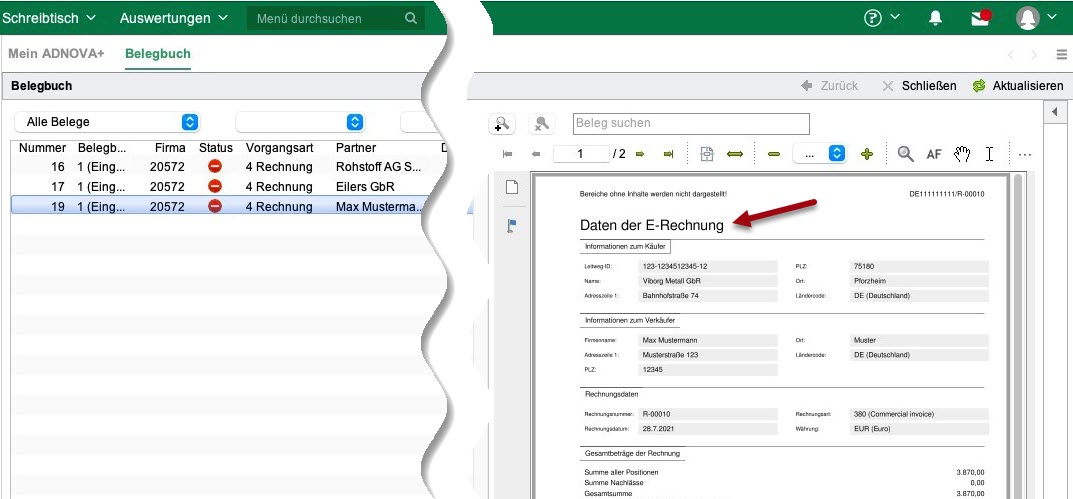The image size is (1073, 499).
Task: Click the flag icon in viewer sidebar
Action: (x=511, y=226)
